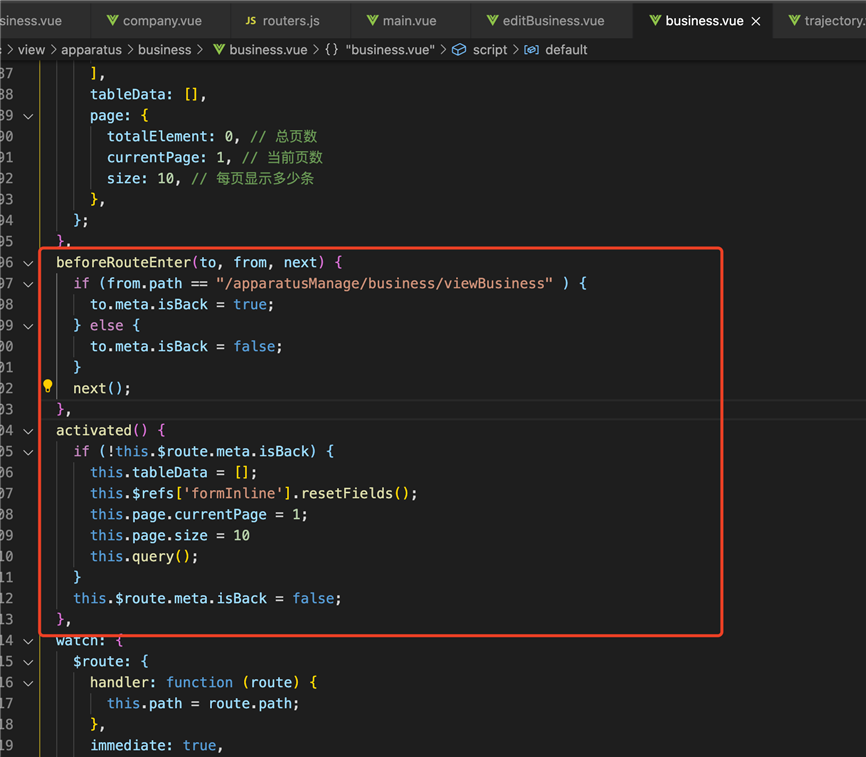The width and height of the screenshot is (866, 757).
Task: Click the to.meta.isBack = false; statement
Action: pos(186,346)
